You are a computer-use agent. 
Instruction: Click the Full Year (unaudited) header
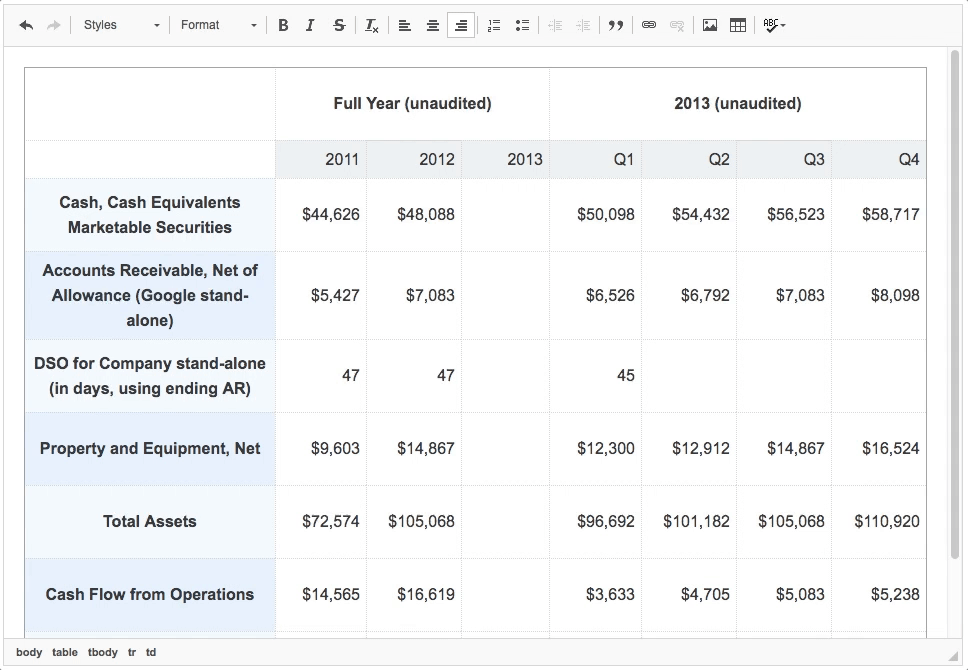click(412, 104)
